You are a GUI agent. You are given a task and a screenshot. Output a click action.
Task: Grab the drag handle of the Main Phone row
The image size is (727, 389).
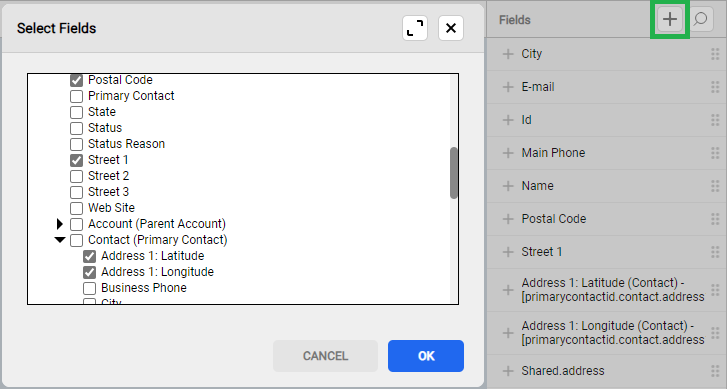[715, 153]
